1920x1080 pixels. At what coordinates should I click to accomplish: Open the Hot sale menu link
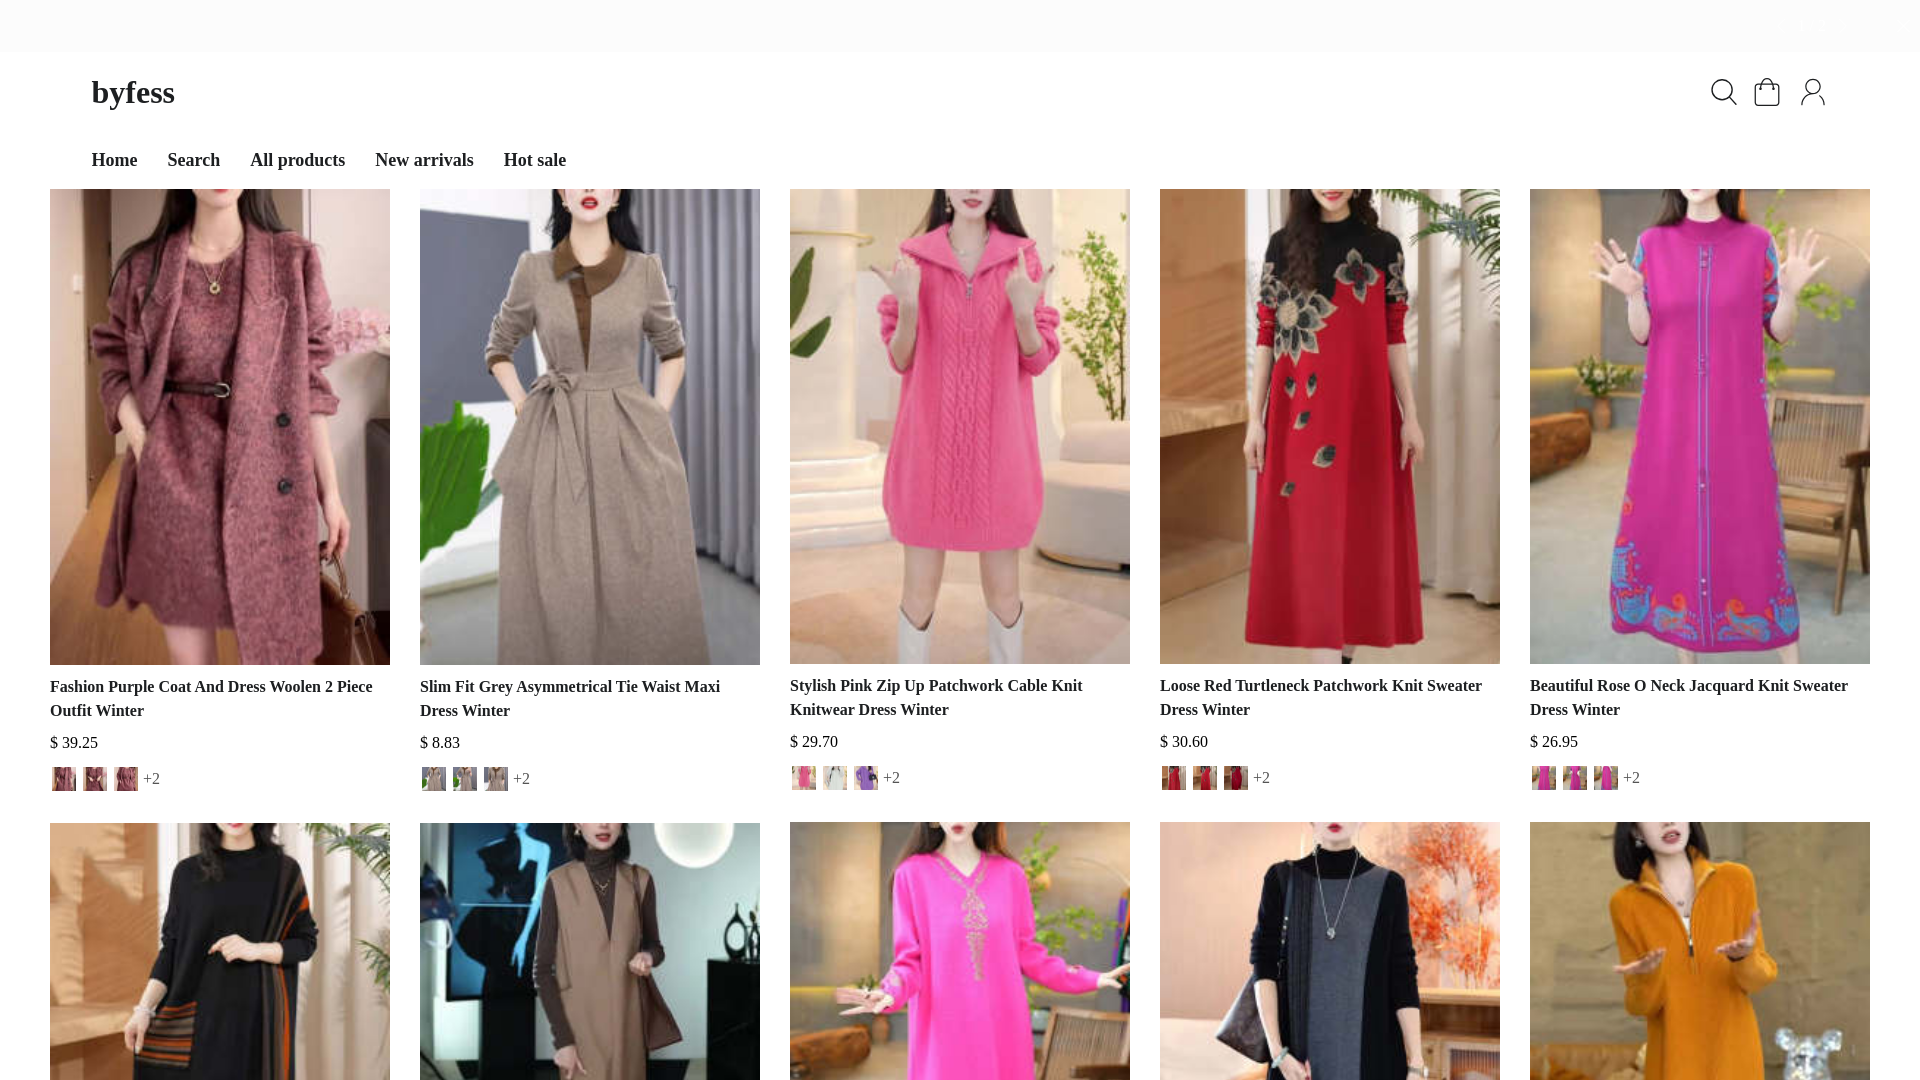(534, 160)
